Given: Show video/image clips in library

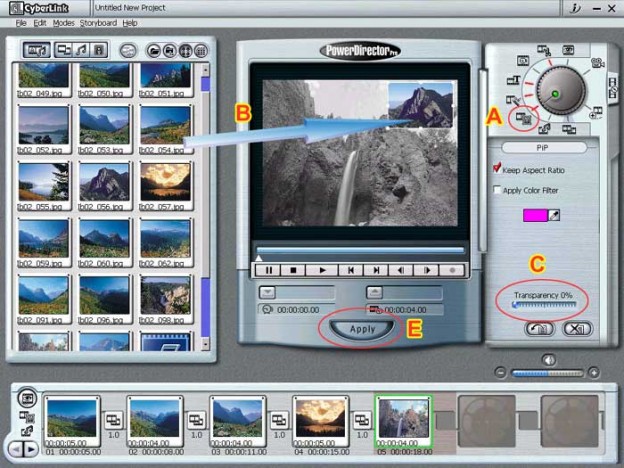Looking at the screenshot, I should pos(64,50).
